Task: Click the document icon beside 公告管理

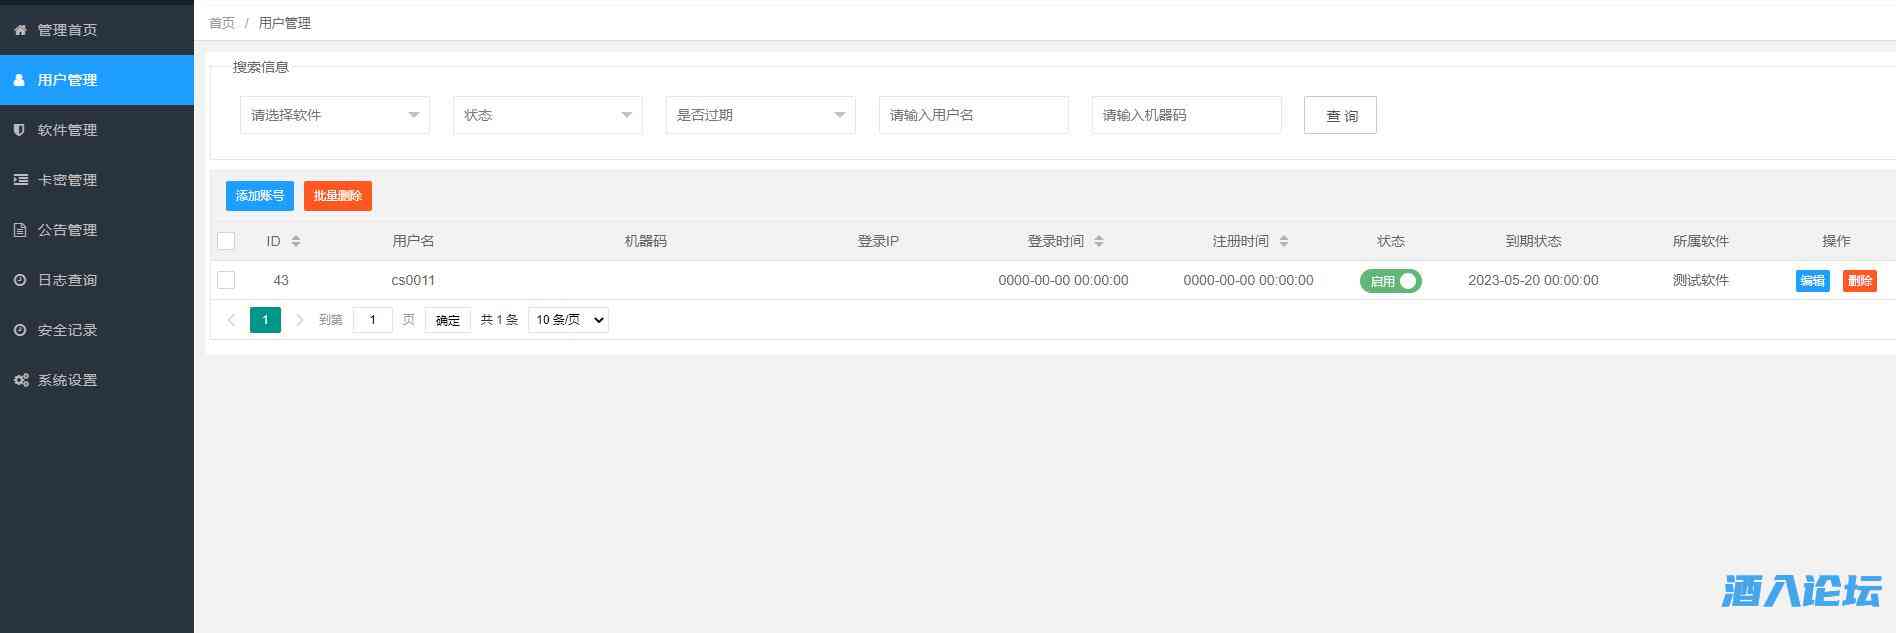Action: (20, 230)
